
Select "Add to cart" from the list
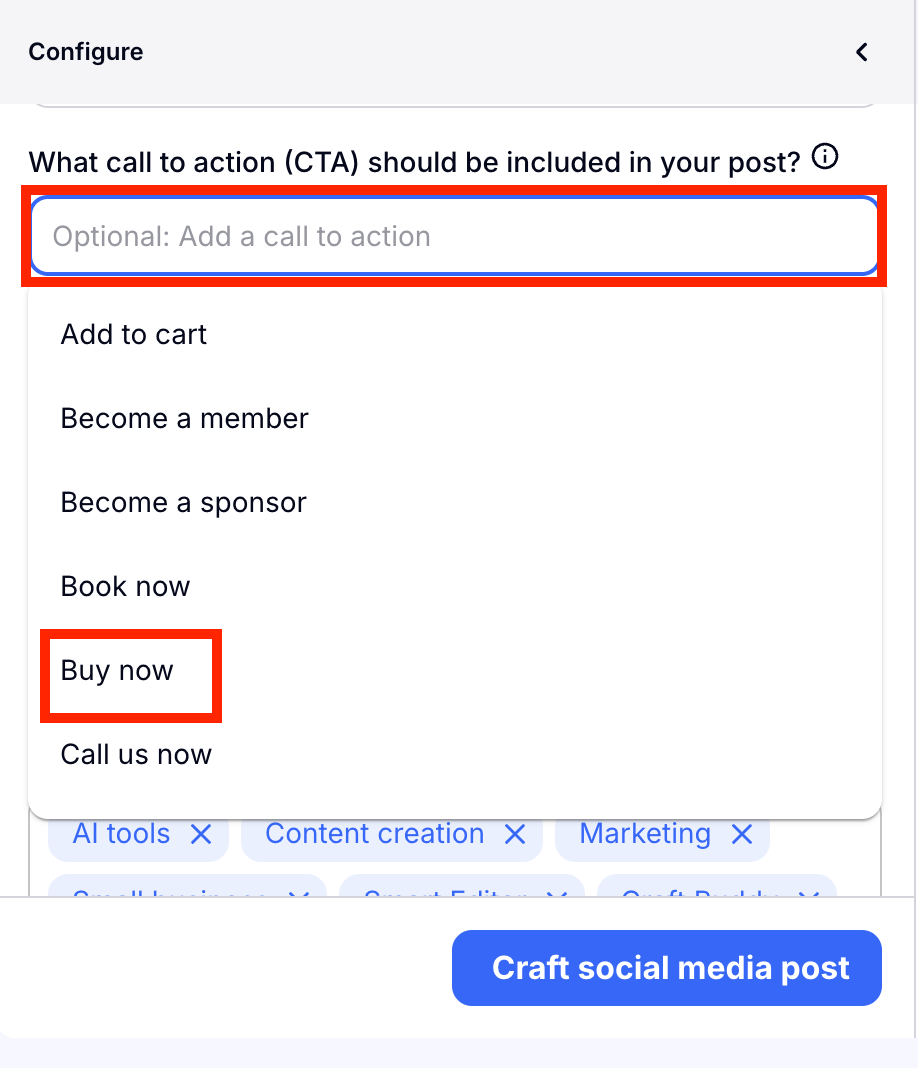click(x=134, y=334)
